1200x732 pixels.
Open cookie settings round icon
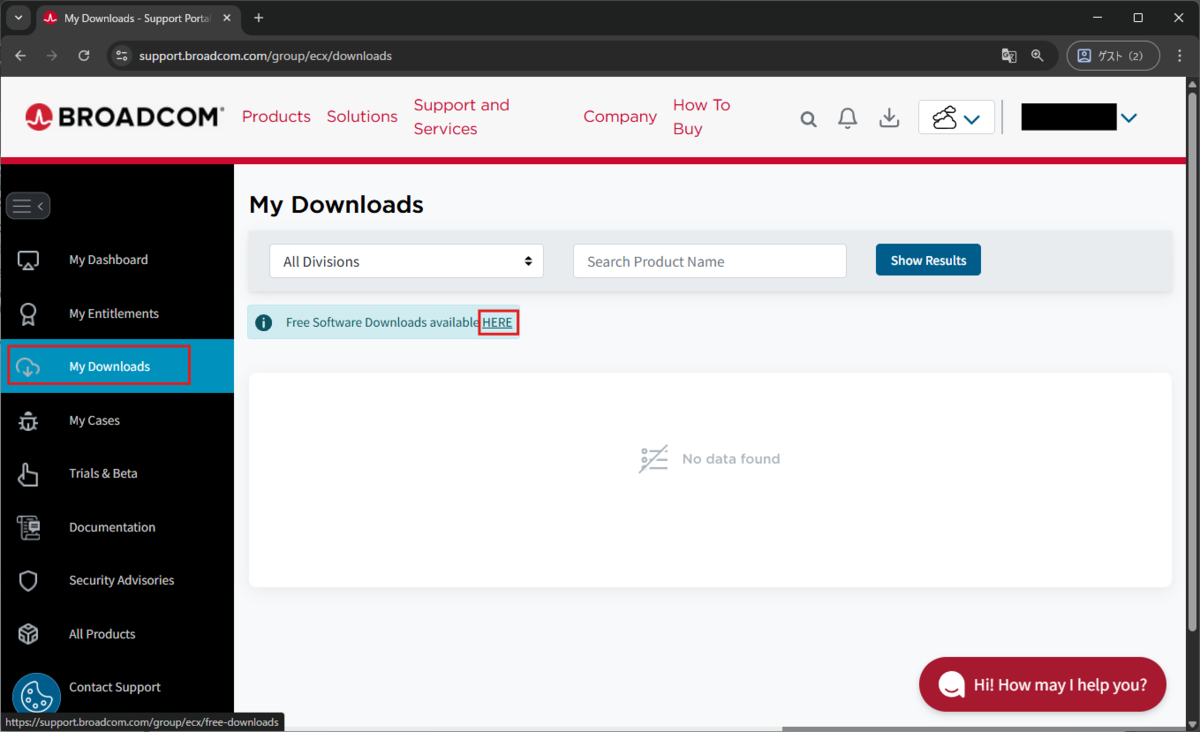[36, 697]
